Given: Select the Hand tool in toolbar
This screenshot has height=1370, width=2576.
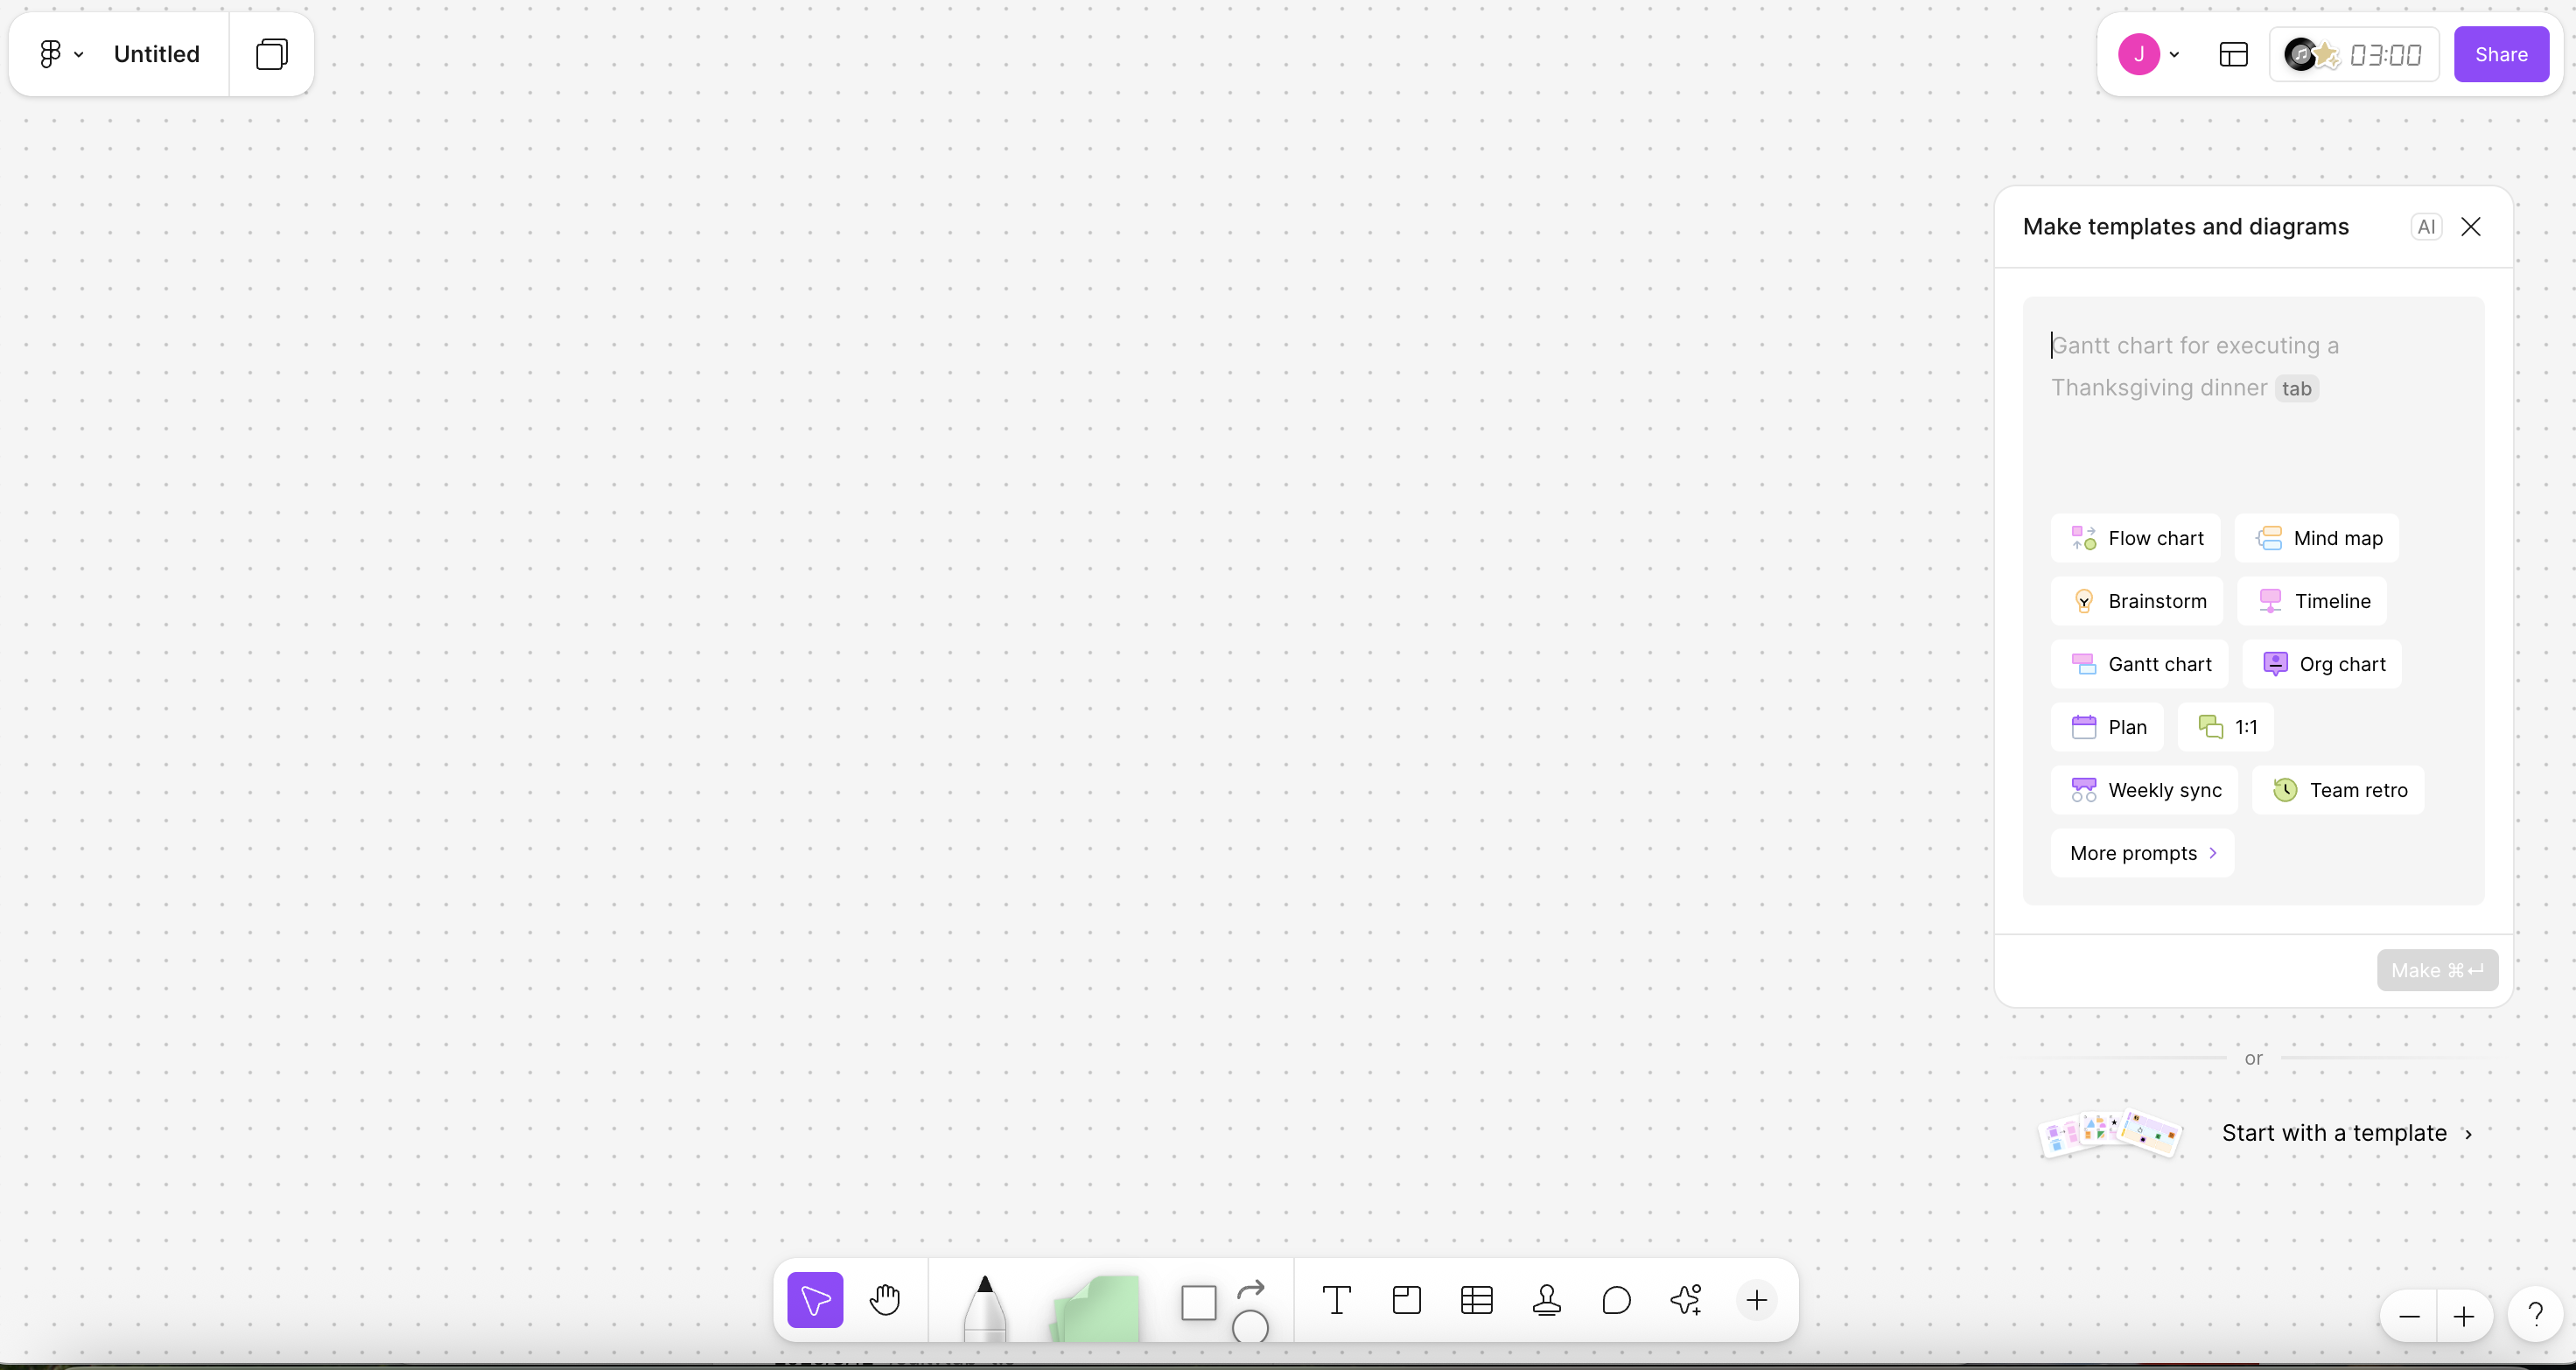Looking at the screenshot, I should tap(885, 1299).
